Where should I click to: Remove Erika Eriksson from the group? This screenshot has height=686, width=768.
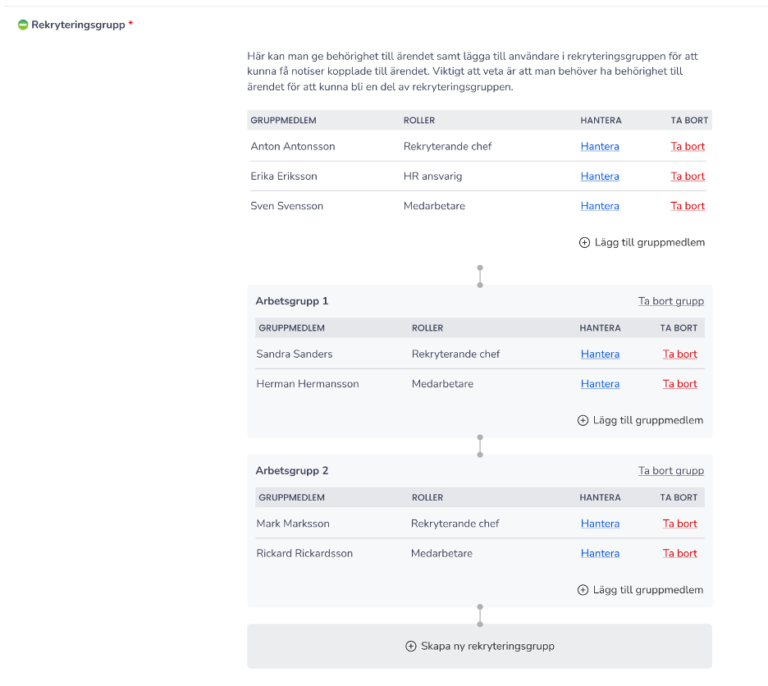tap(687, 176)
